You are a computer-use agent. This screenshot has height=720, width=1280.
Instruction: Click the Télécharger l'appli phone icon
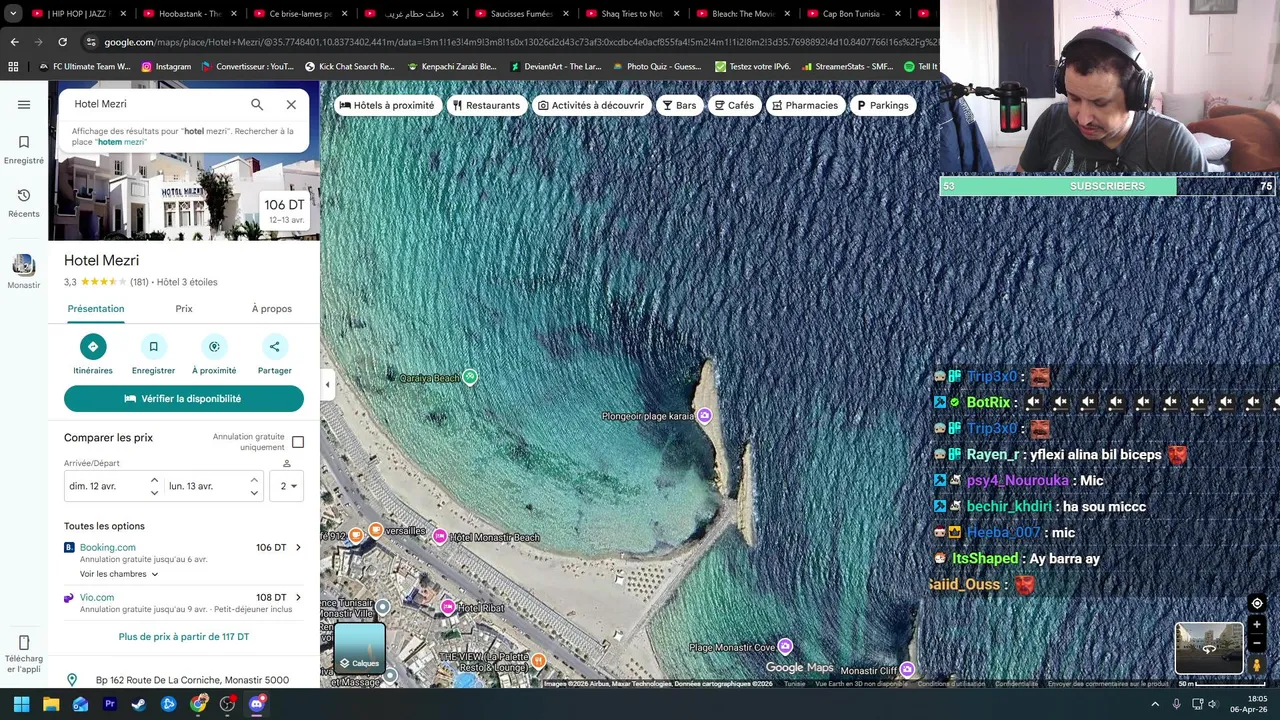click(24, 642)
